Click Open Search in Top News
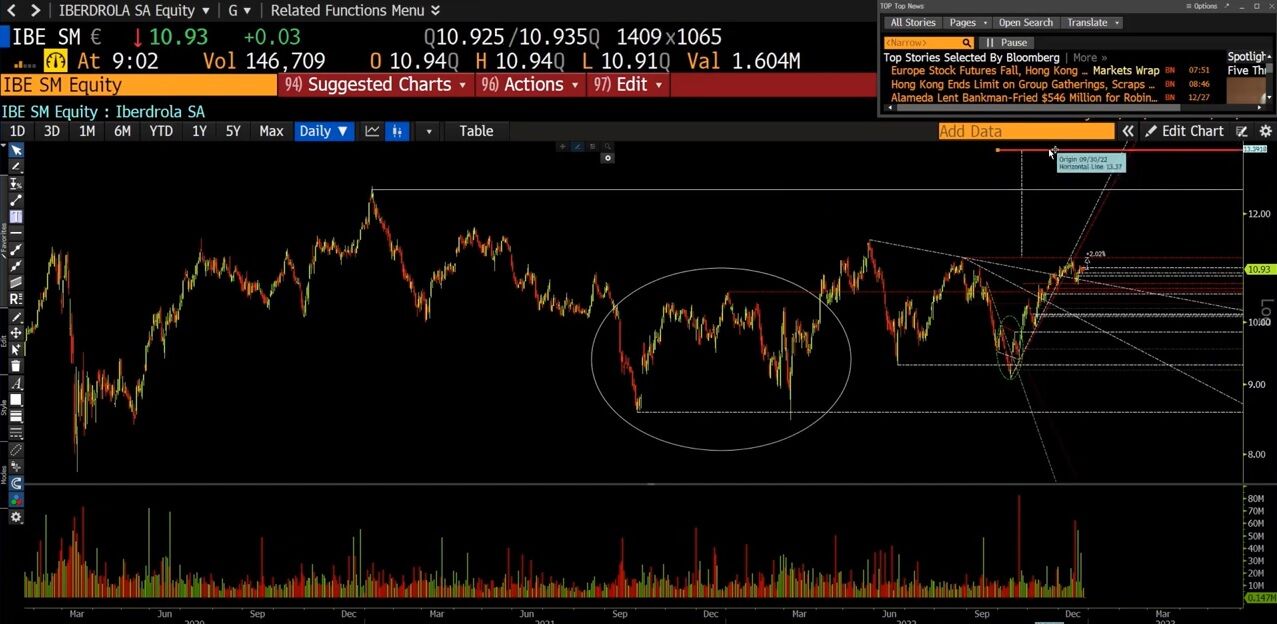 pyautogui.click(x=1025, y=22)
